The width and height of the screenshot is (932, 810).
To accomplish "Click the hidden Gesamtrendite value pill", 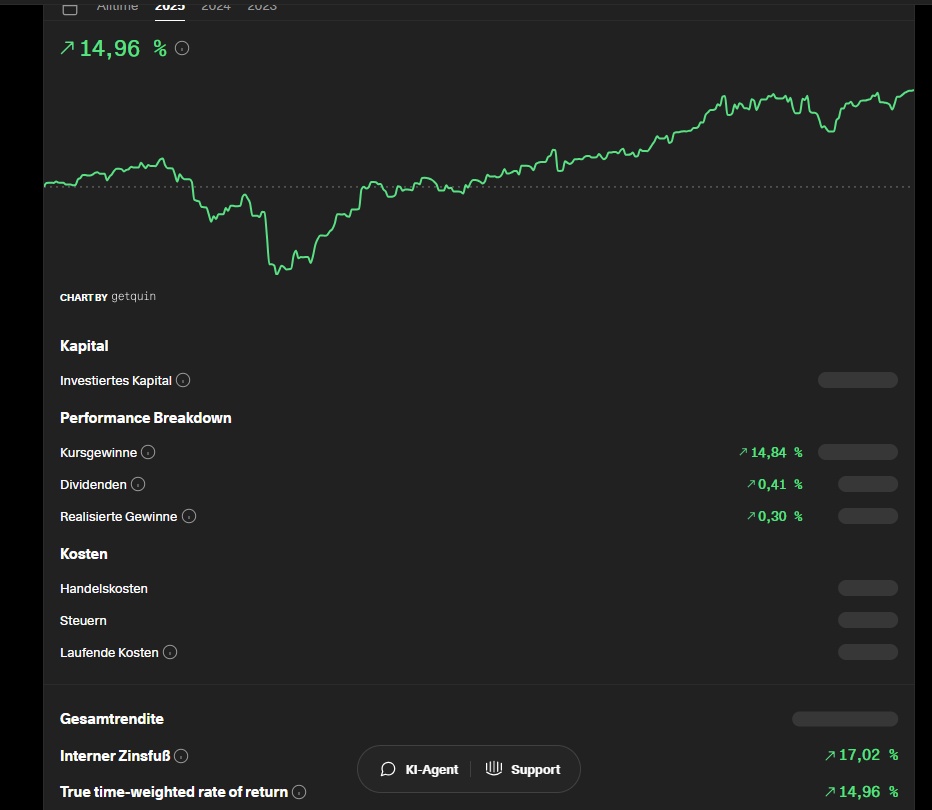I will [x=844, y=719].
